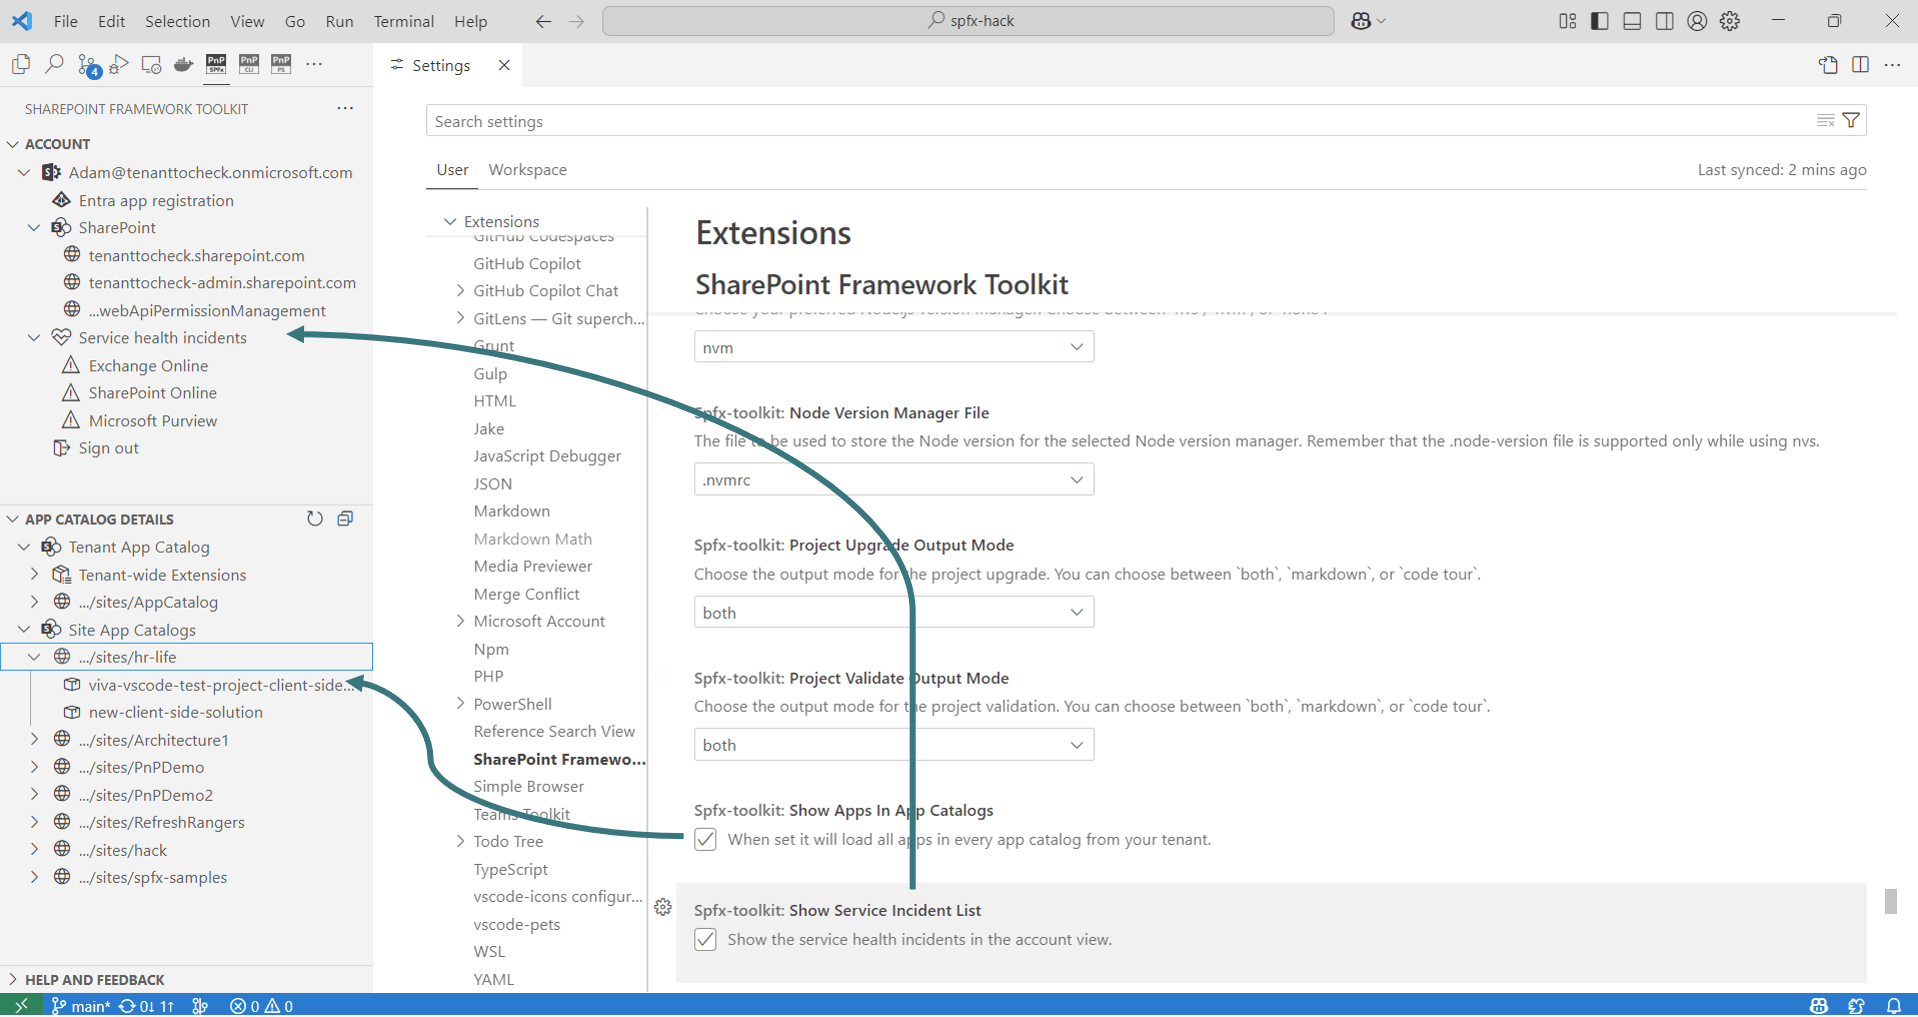Screen dimensions: 1918x1017
Task: Toggle primary side bar visibility
Action: coord(1600,21)
